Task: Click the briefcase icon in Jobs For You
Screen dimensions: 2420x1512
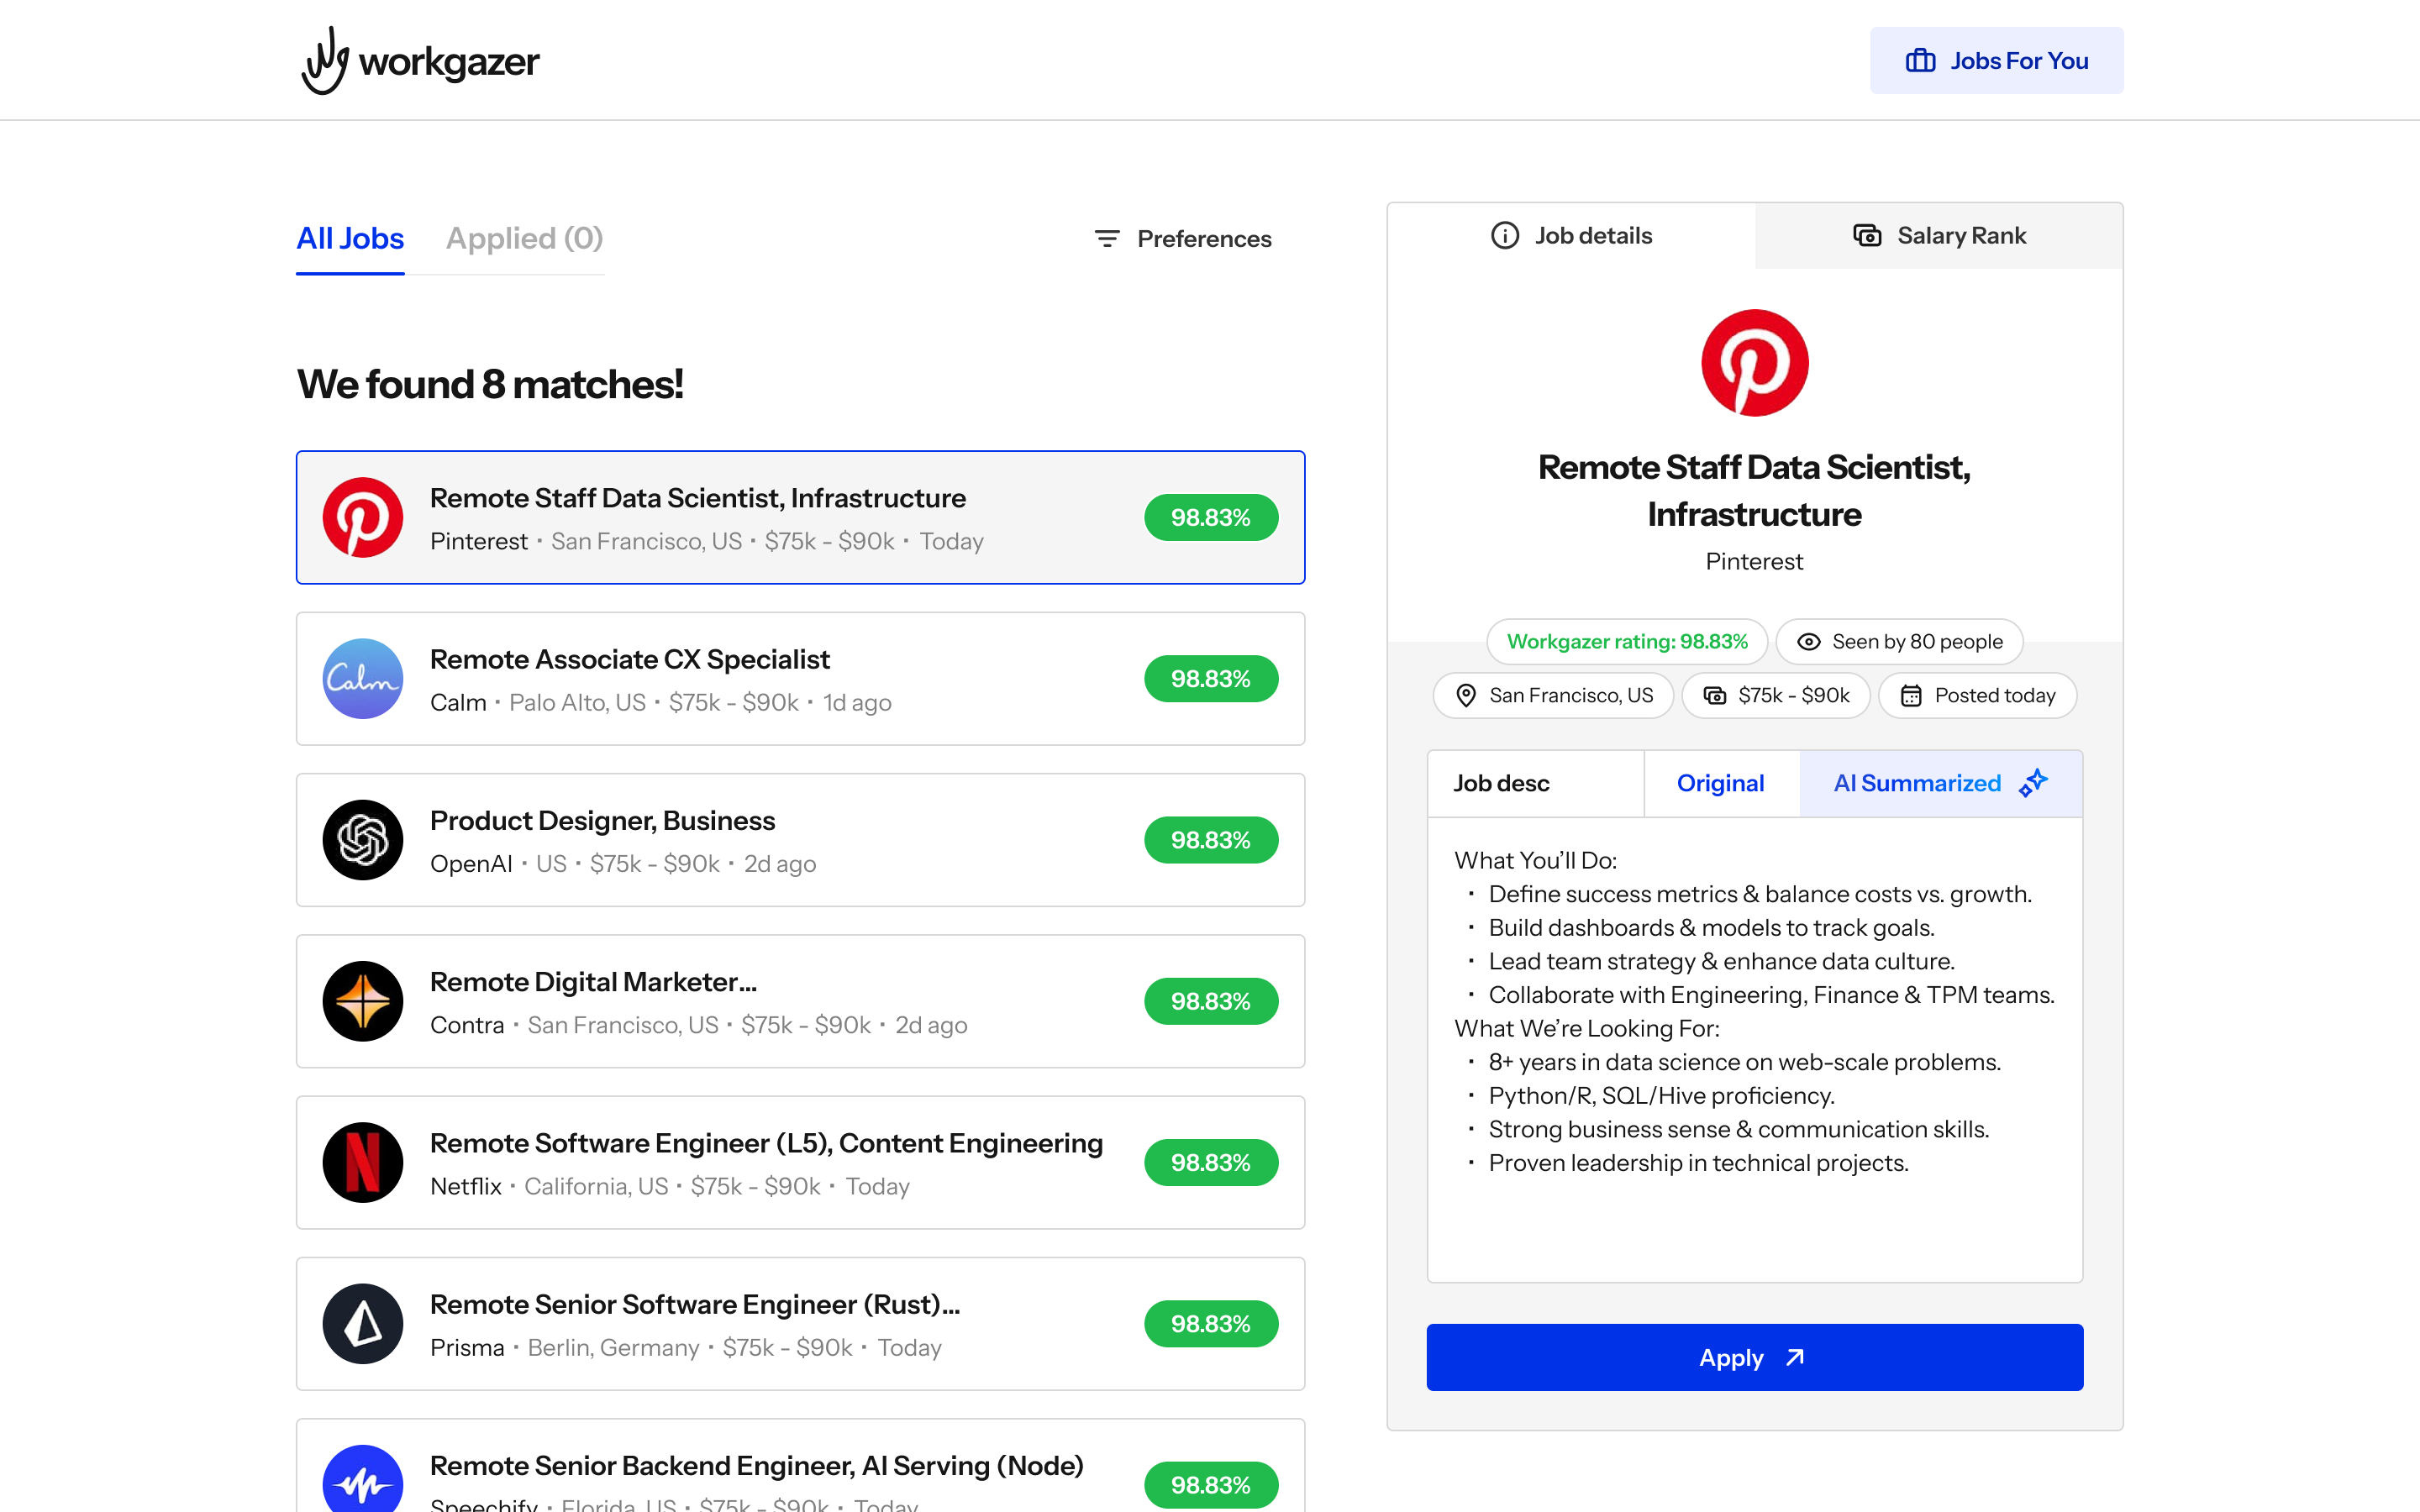Action: click(x=1920, y=61)
